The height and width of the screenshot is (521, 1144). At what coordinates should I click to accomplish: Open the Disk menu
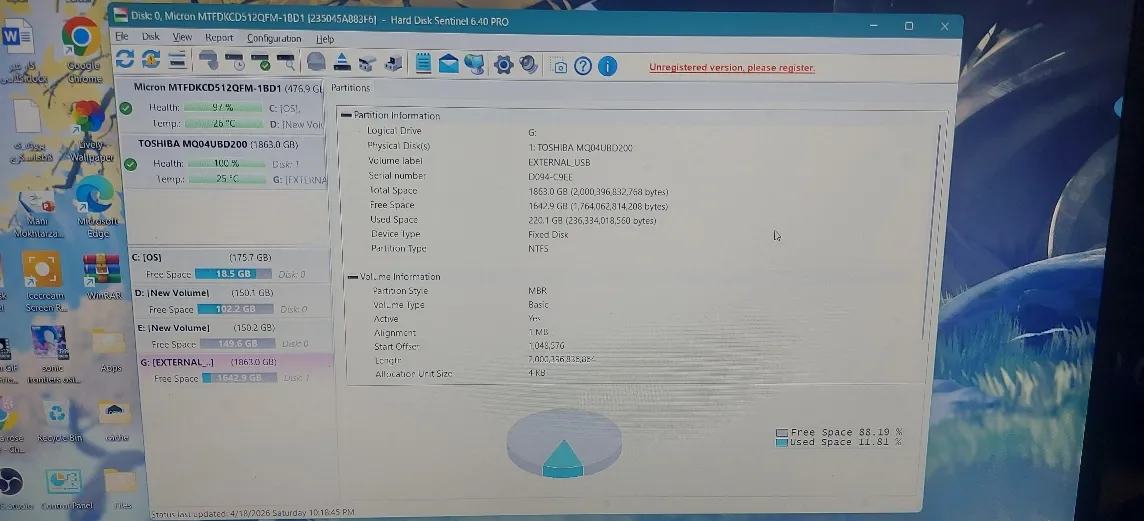coord(150,36)
